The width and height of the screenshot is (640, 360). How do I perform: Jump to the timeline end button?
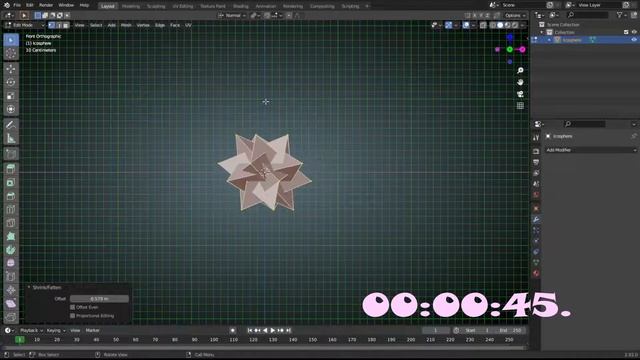click(289, 330)
